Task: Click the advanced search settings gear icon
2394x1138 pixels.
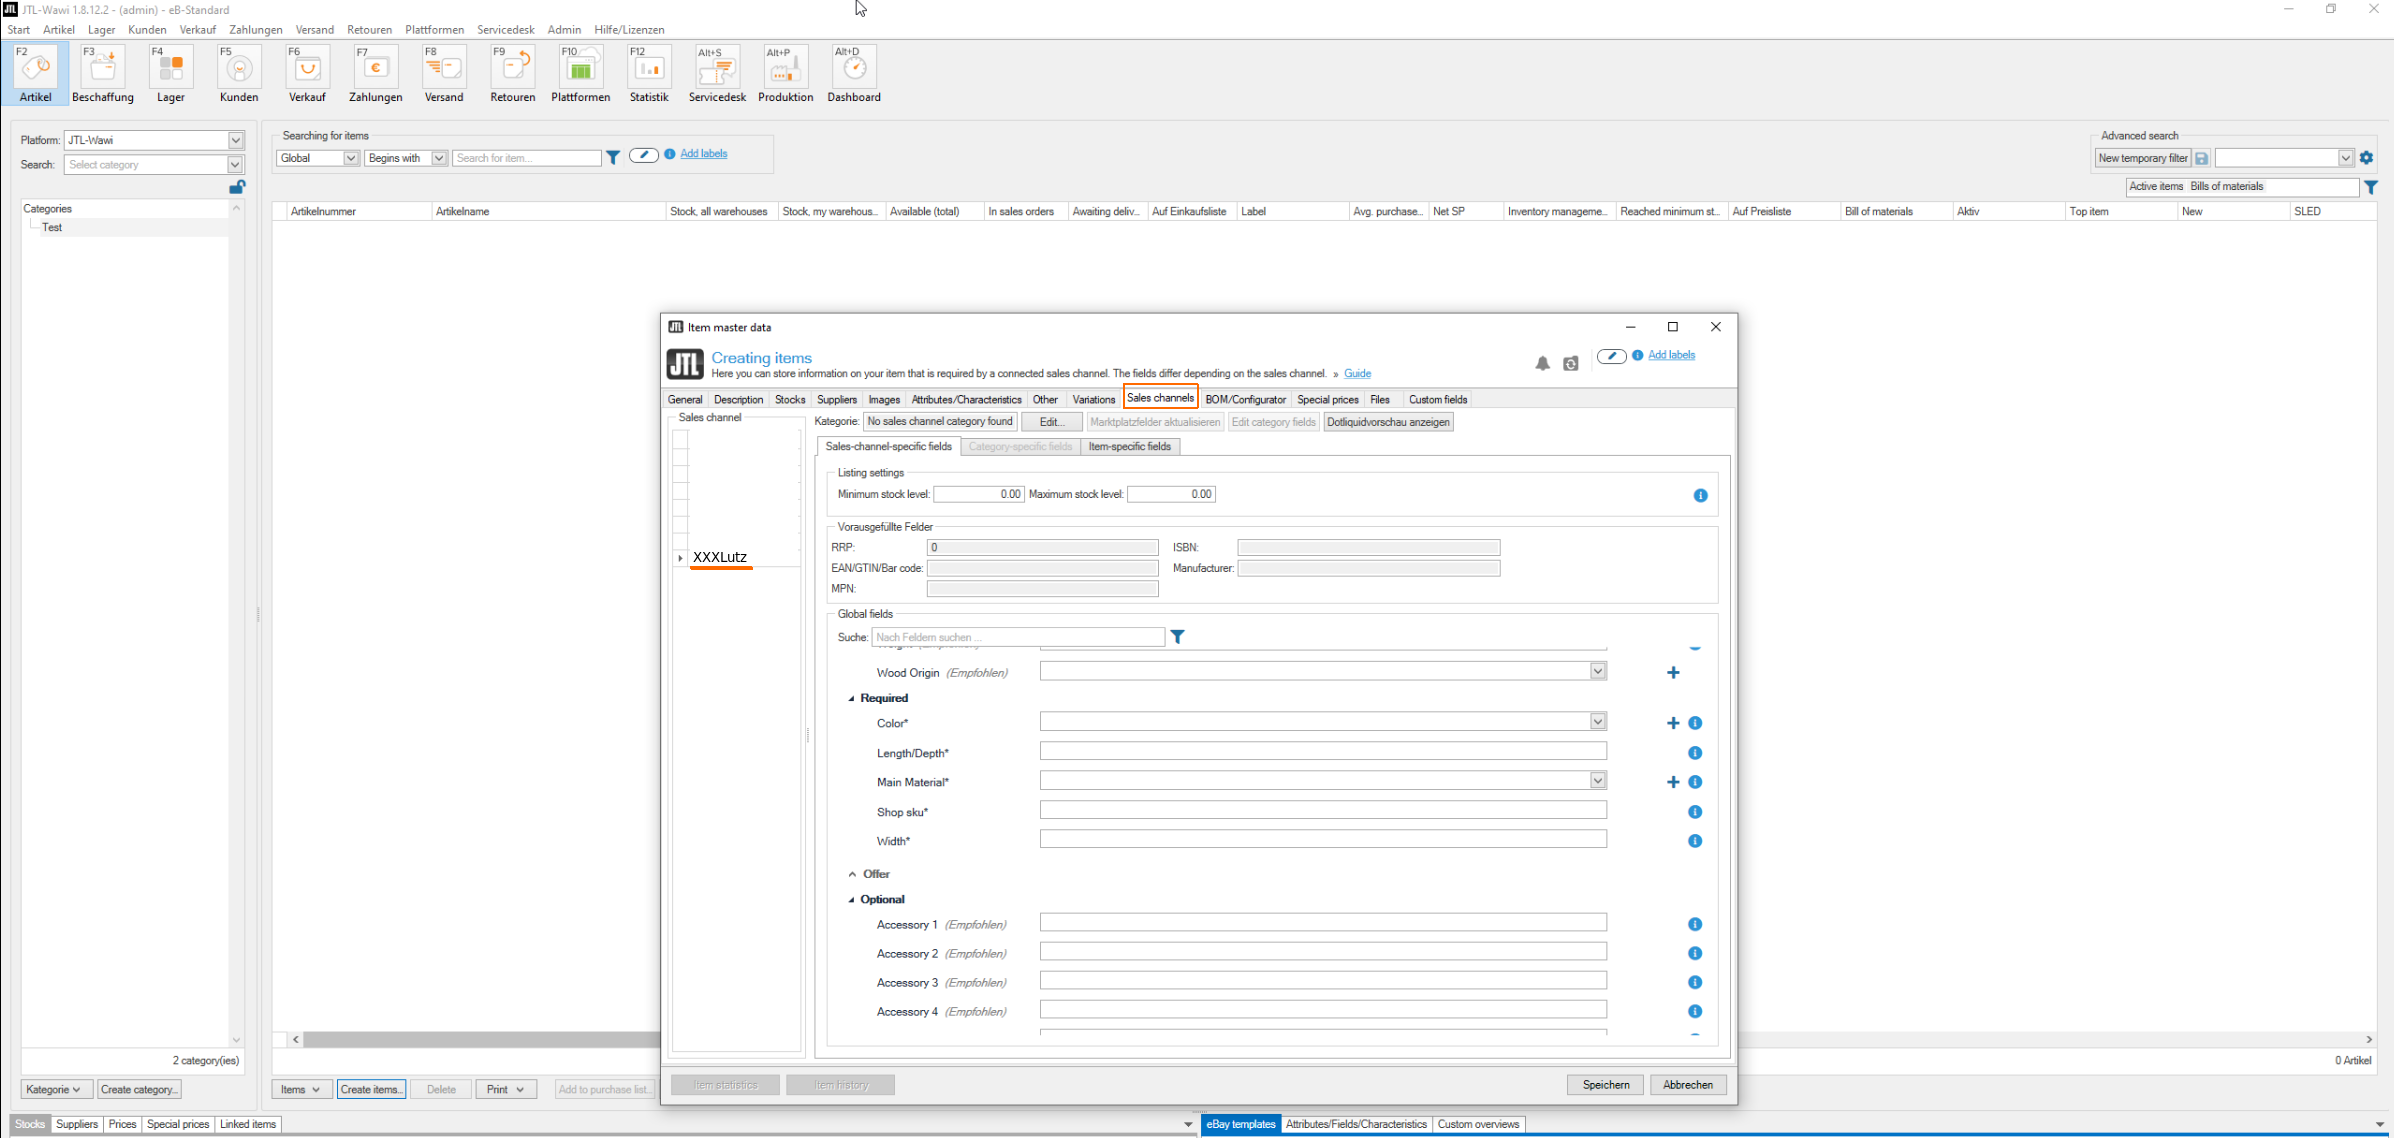Action: click(2366, 158)
